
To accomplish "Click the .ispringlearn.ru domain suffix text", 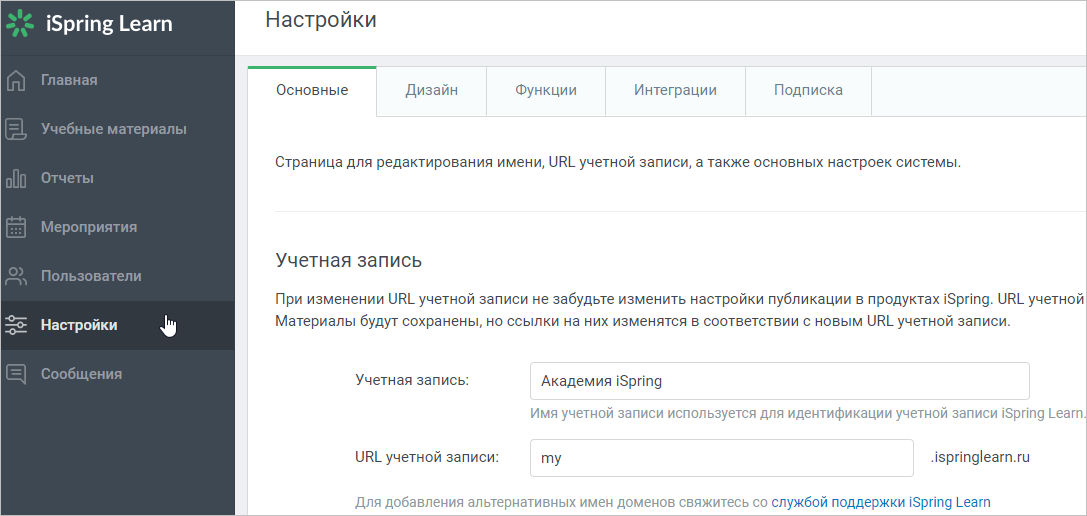I will (x=980, y=458).
